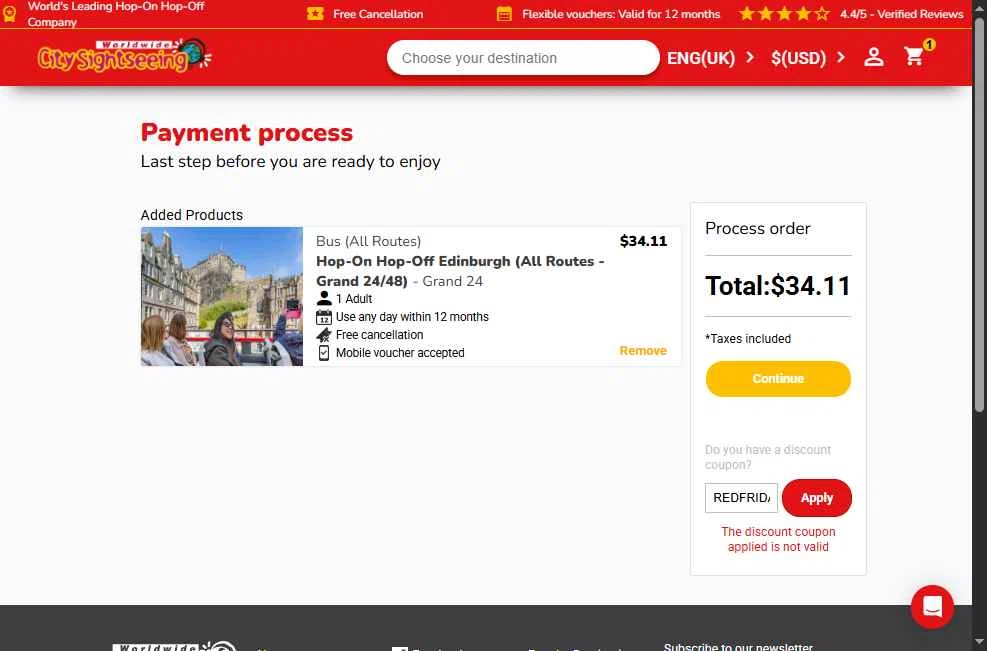Click the flexible vouchers calendar icon
The image size is (987, 651).
pos(504,14)
